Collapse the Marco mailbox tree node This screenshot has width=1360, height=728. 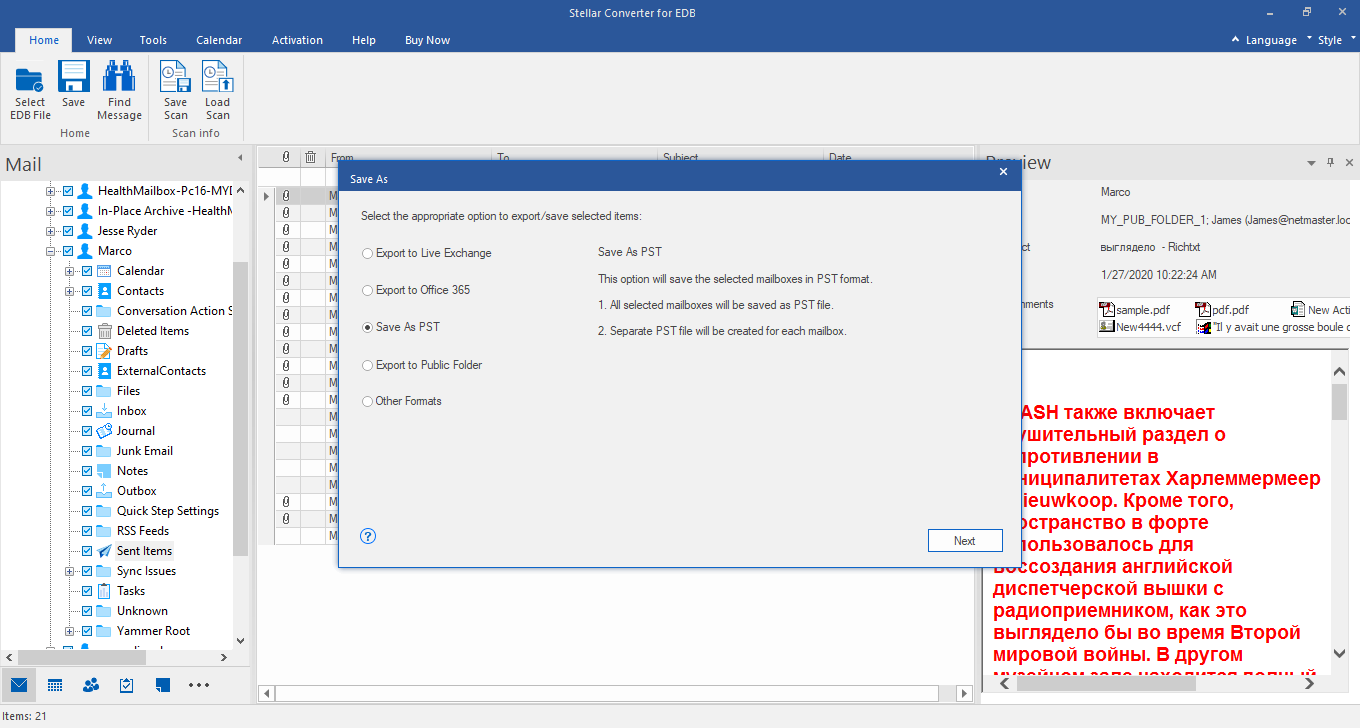pos(50,251)
